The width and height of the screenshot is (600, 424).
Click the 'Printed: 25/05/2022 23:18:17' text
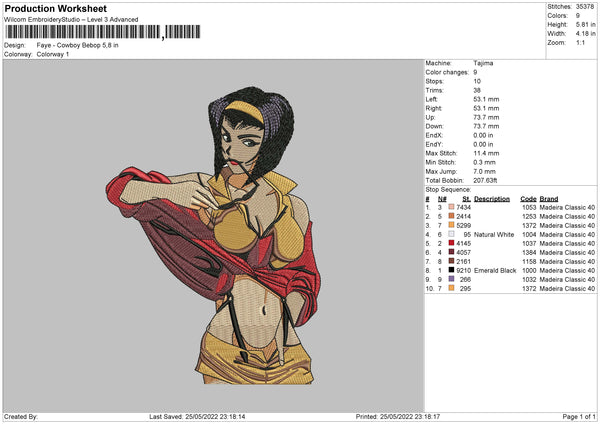click(x=398, y=416)
